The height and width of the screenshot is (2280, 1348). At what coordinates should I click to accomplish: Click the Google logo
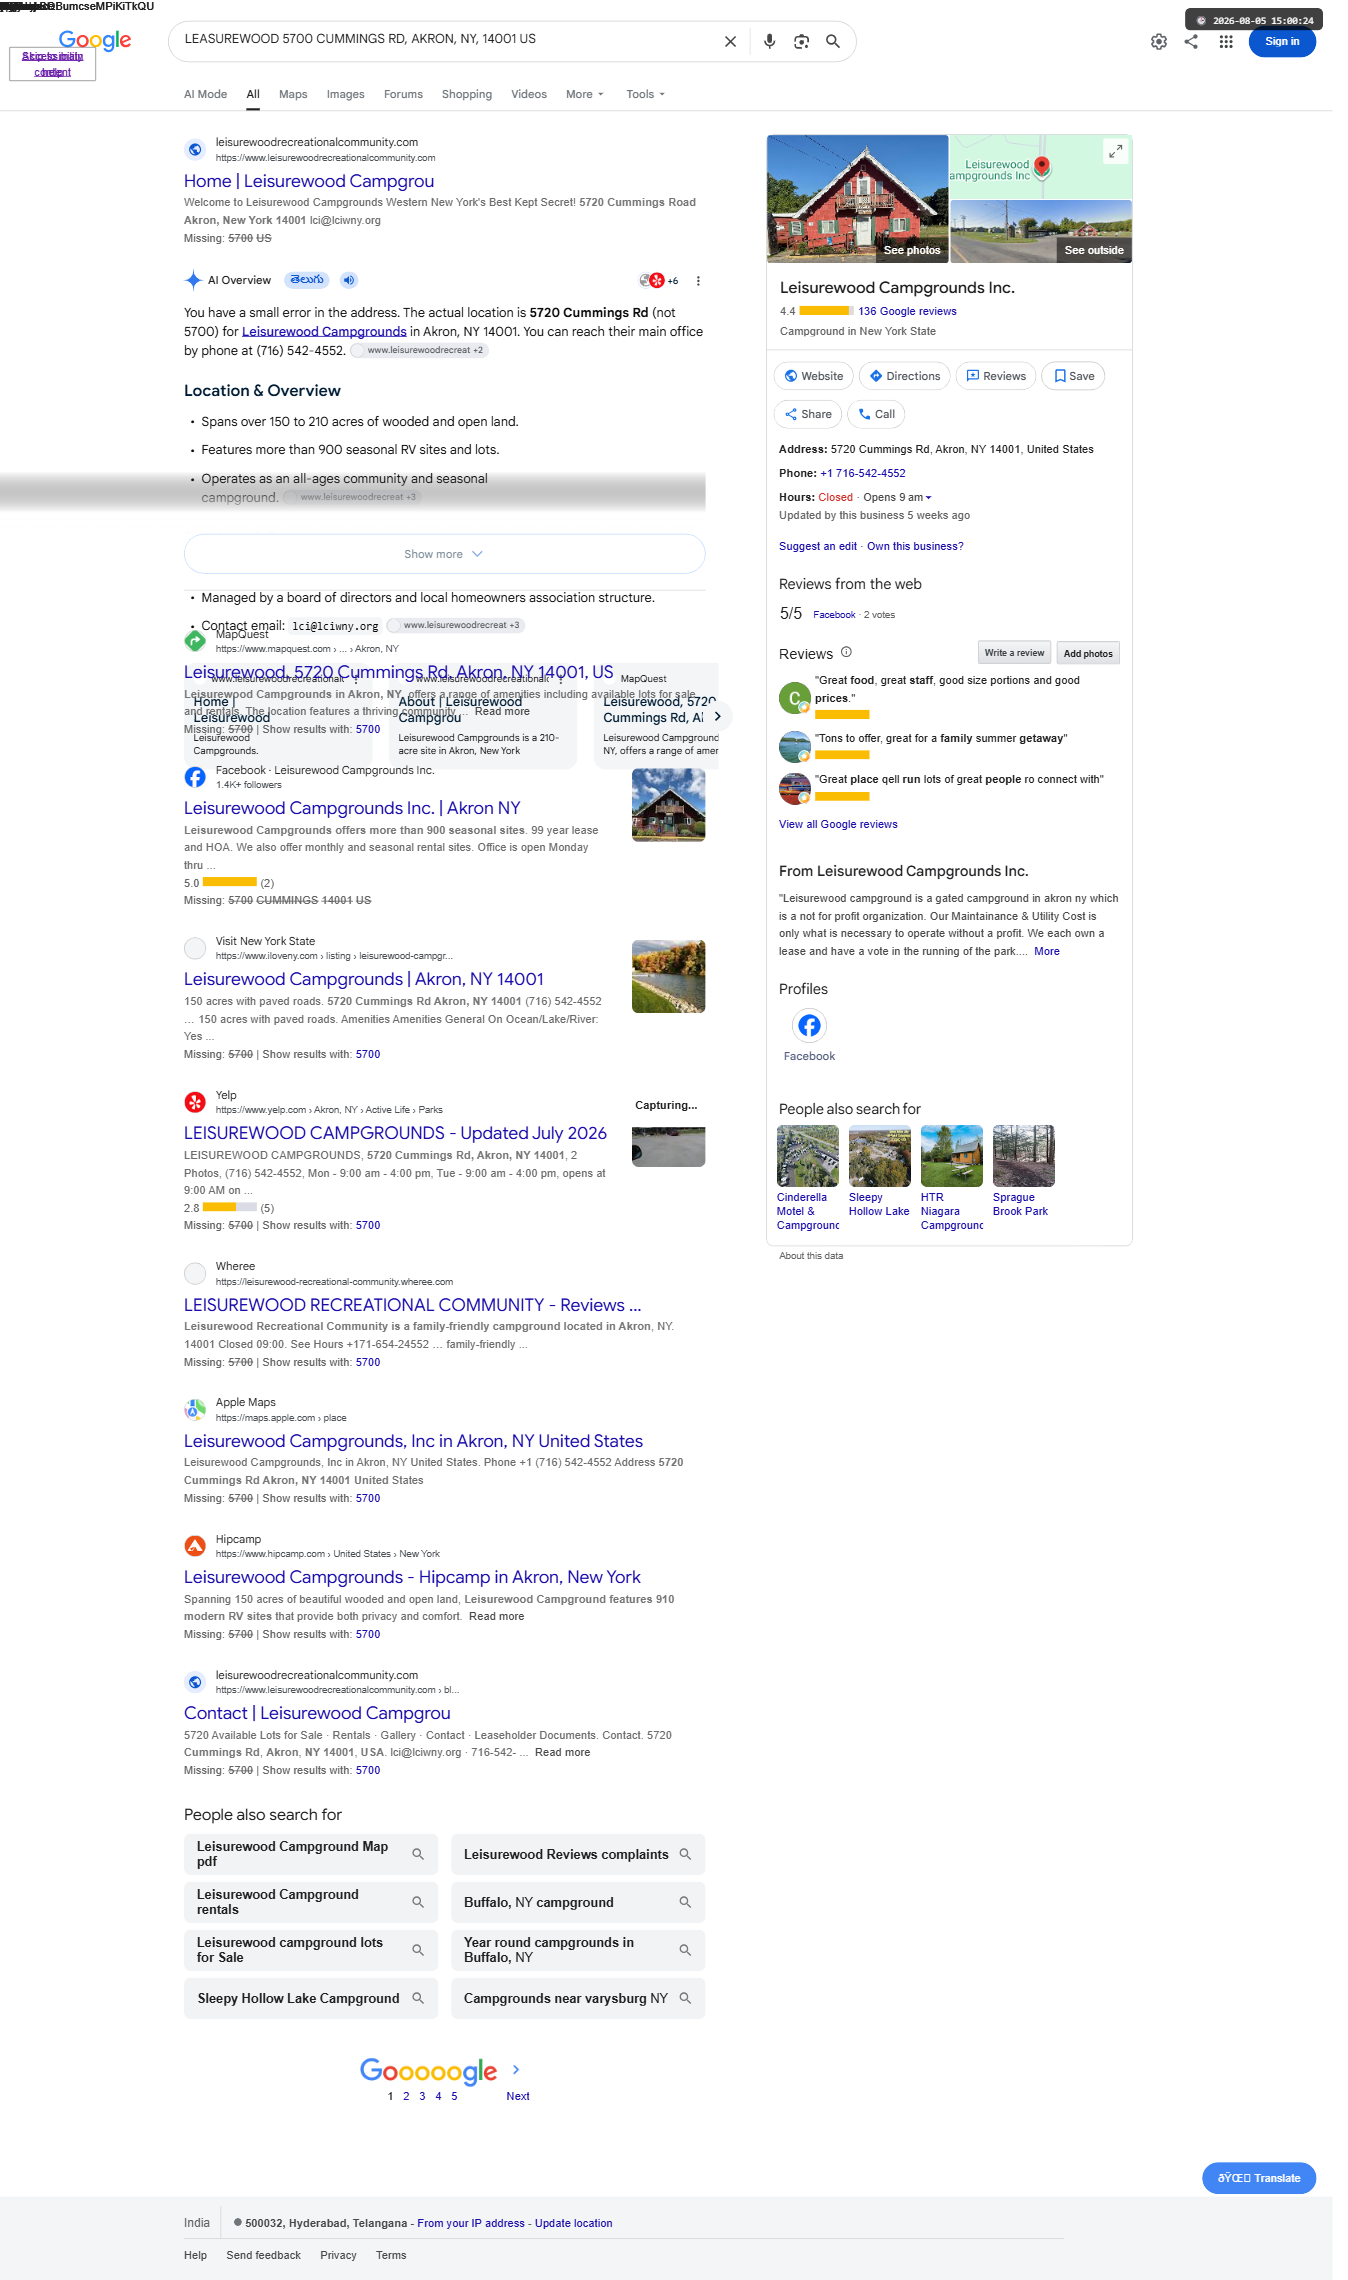(x=95, y=41)
